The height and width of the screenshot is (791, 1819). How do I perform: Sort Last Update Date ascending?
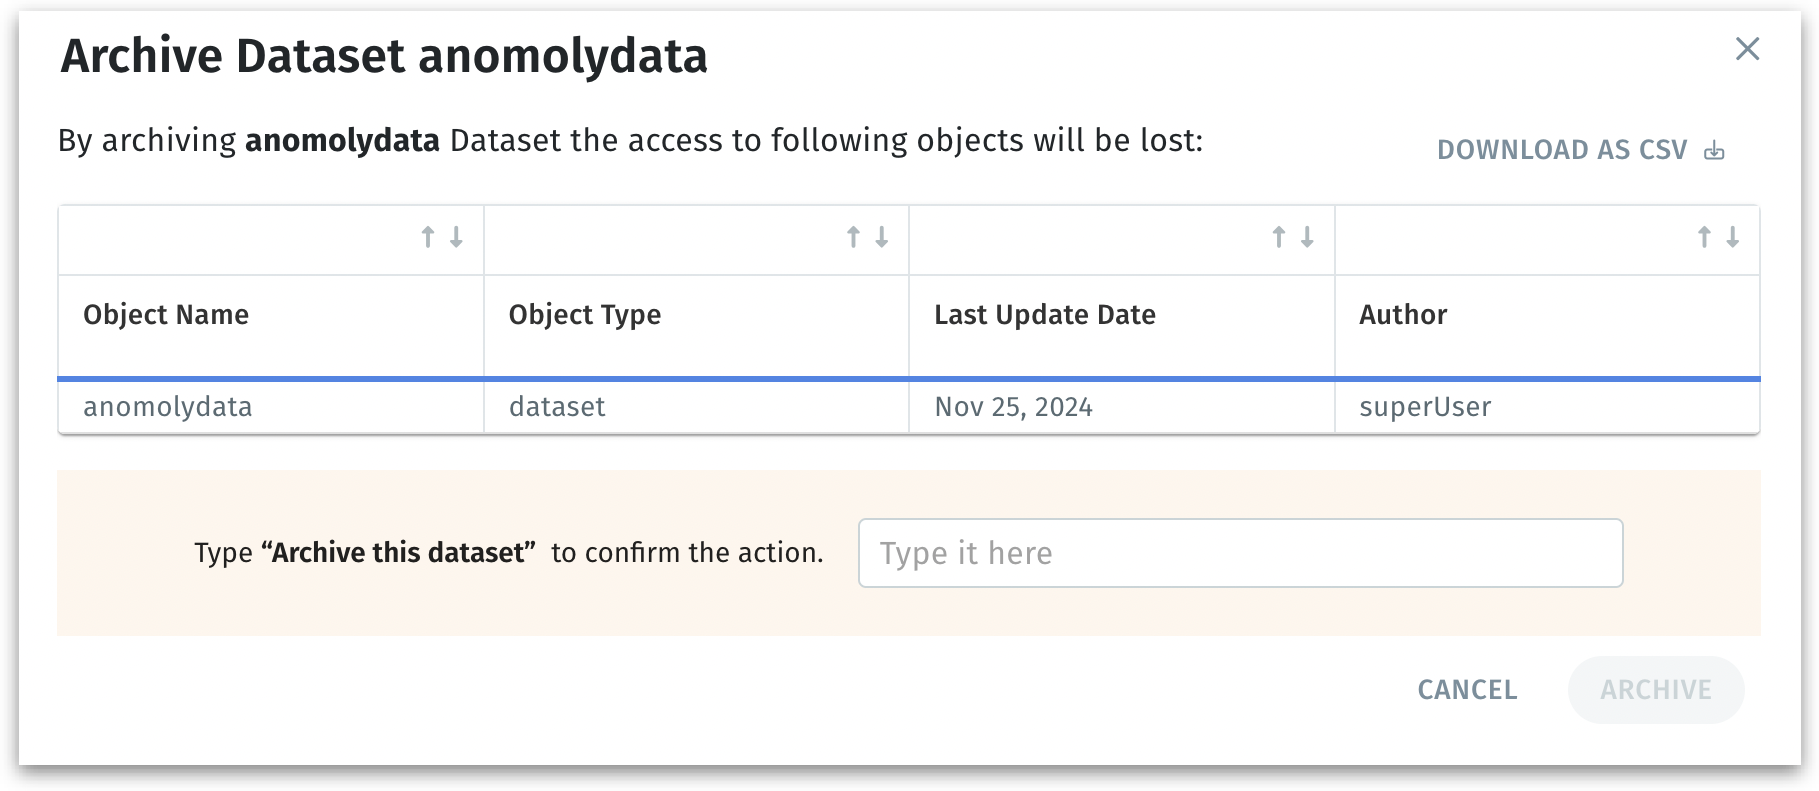tap(1278, 237)
